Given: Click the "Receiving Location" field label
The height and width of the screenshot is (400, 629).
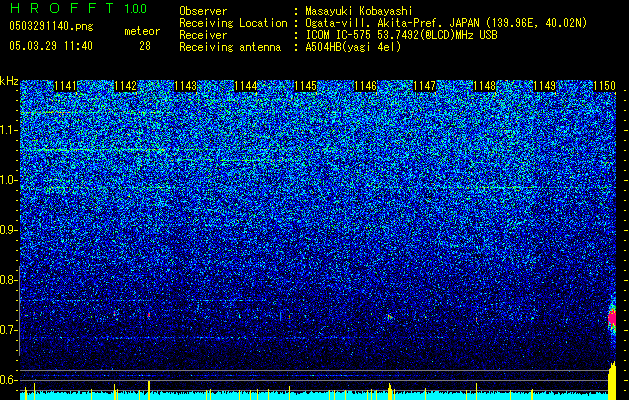Looking at the screenshot, I should coord(233,23).
